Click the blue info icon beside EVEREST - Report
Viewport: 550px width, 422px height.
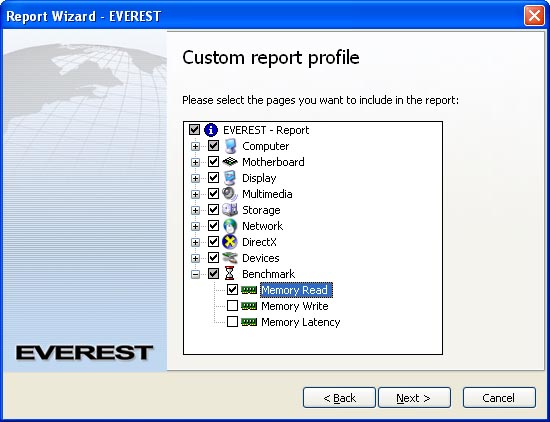[211, 130]
